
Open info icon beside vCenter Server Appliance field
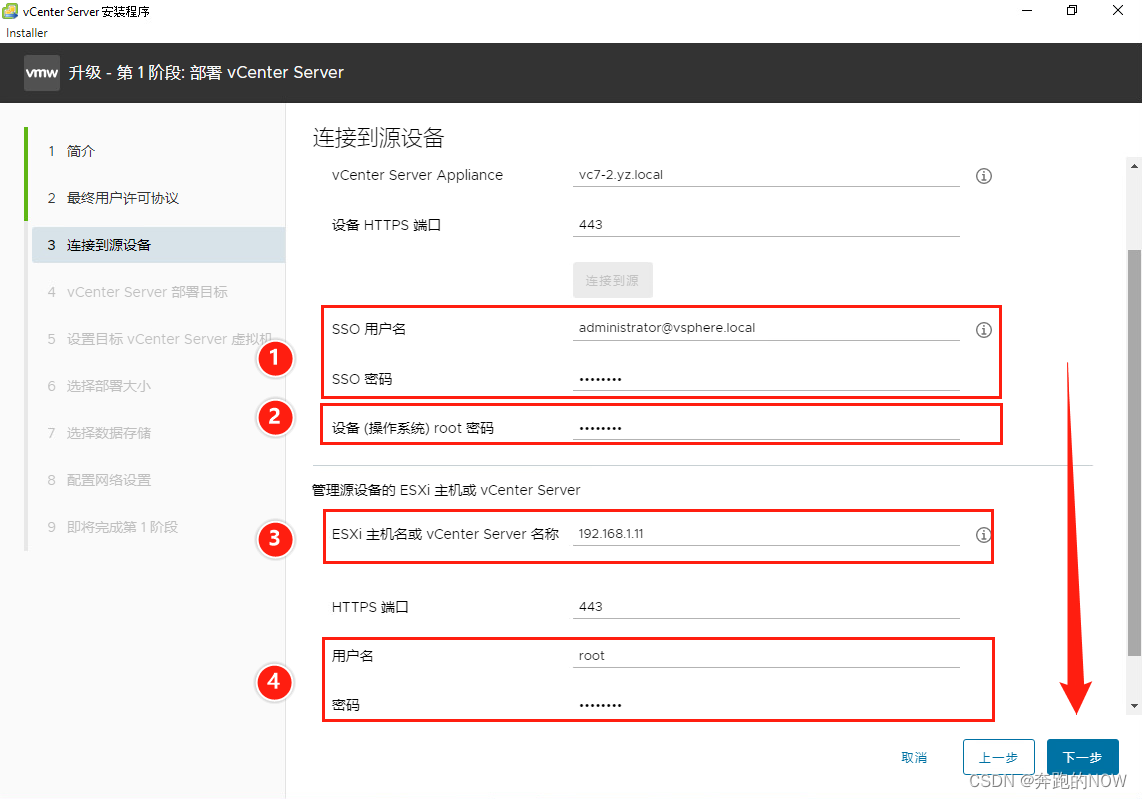click(983, 176)
